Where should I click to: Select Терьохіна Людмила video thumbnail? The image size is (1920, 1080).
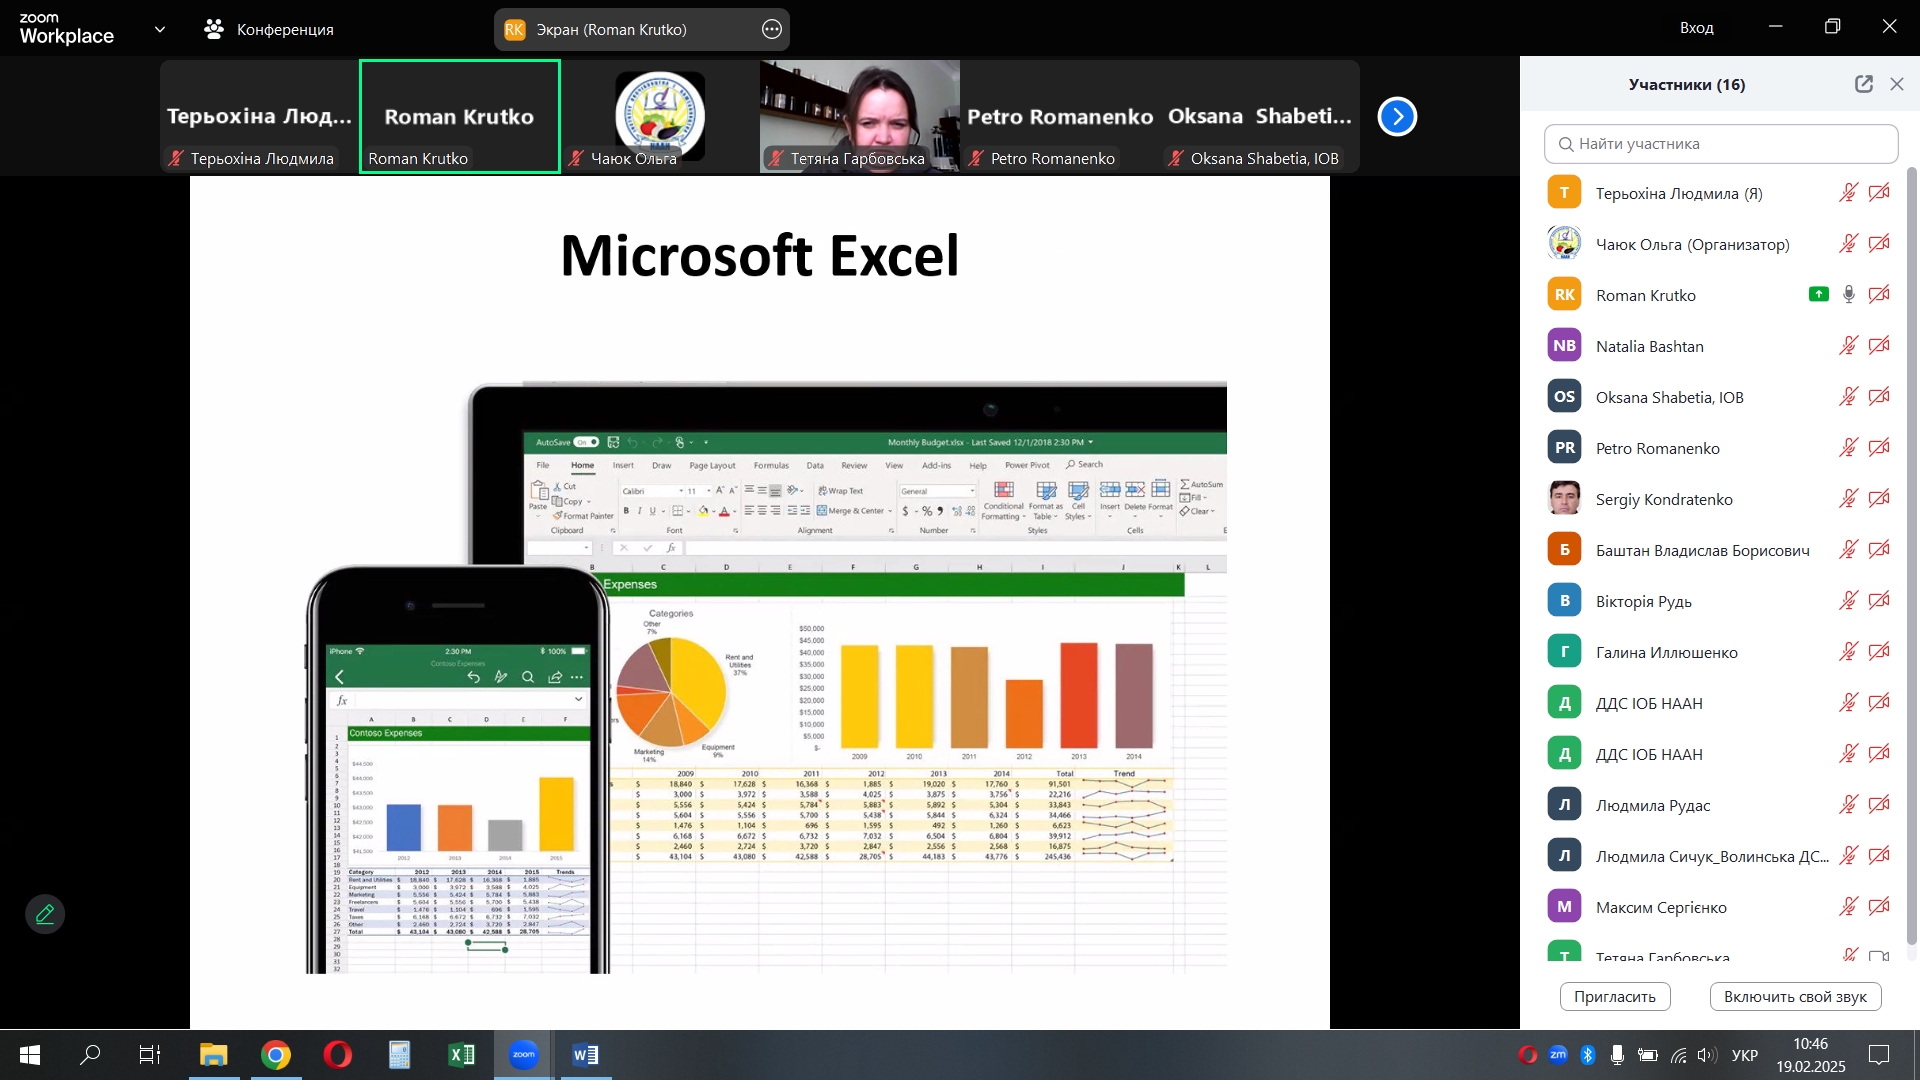pyautogui.click(x=259, y=116)
